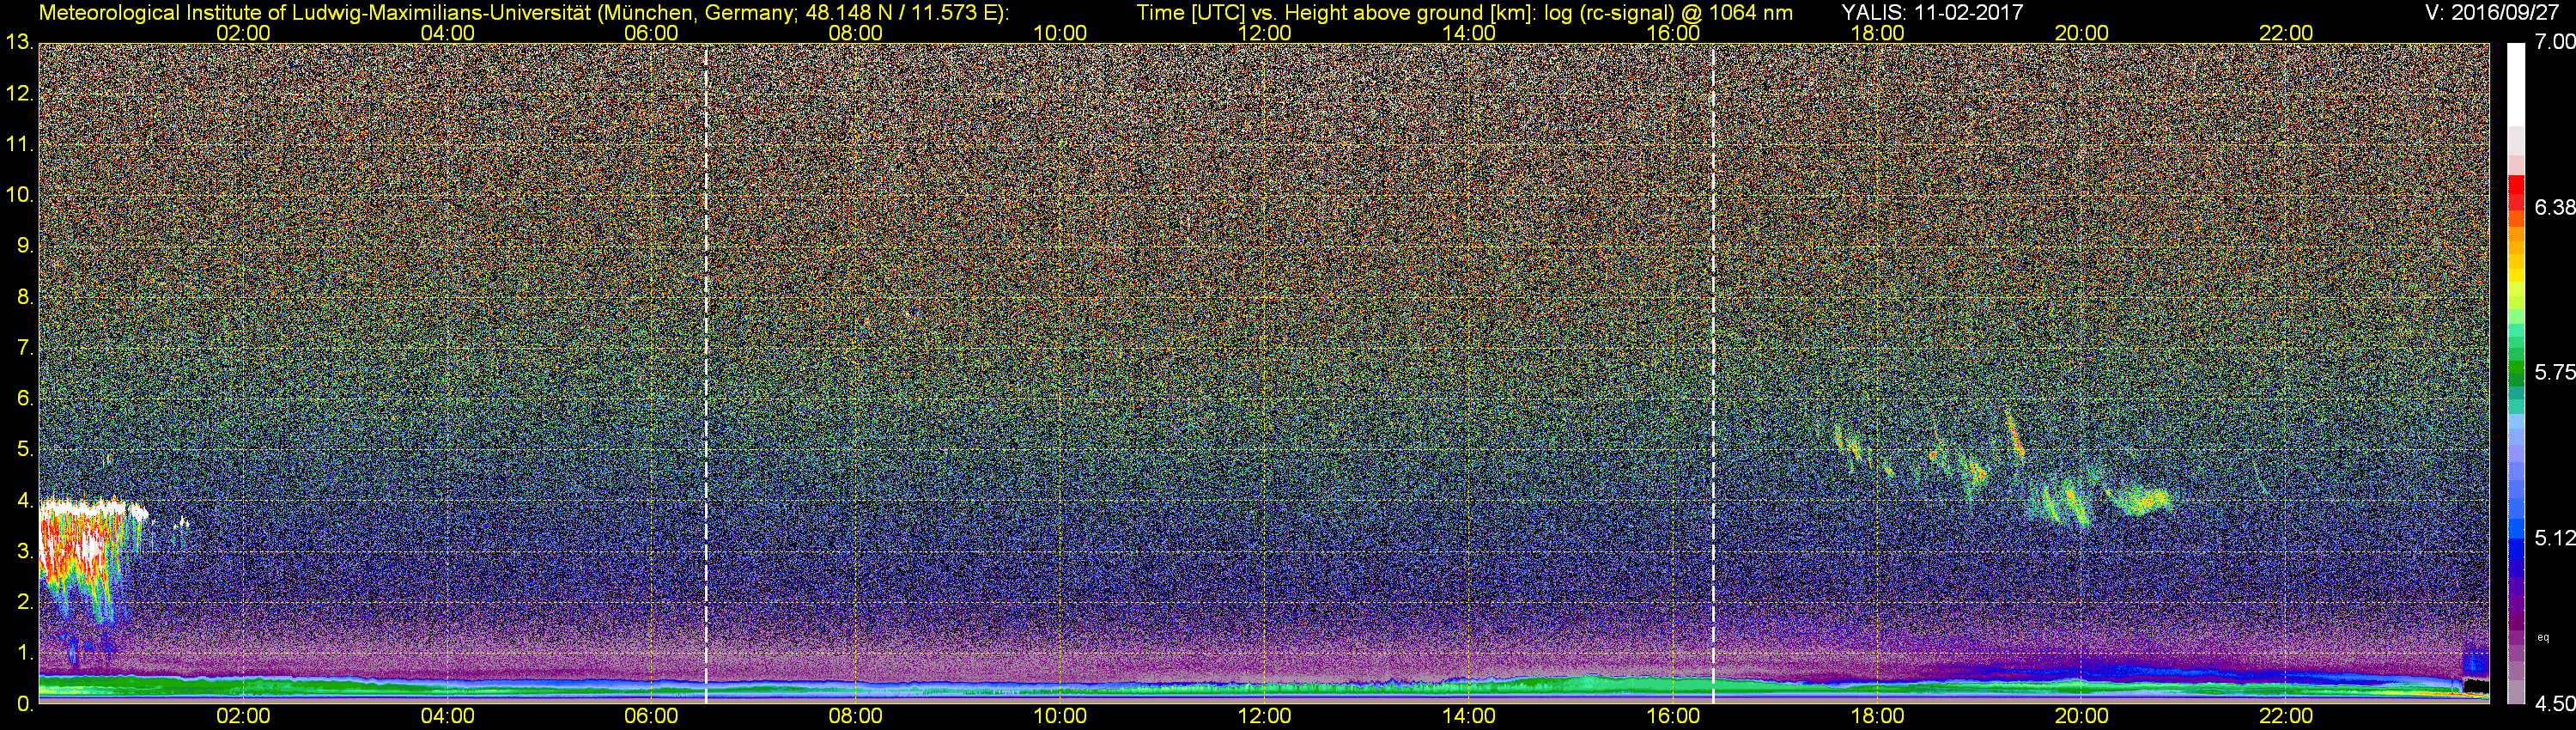Viewport: 2576px width, 730px height.
Task: Click the small 'eq' label beside the color bar
Action: (x=2543, y=637)
